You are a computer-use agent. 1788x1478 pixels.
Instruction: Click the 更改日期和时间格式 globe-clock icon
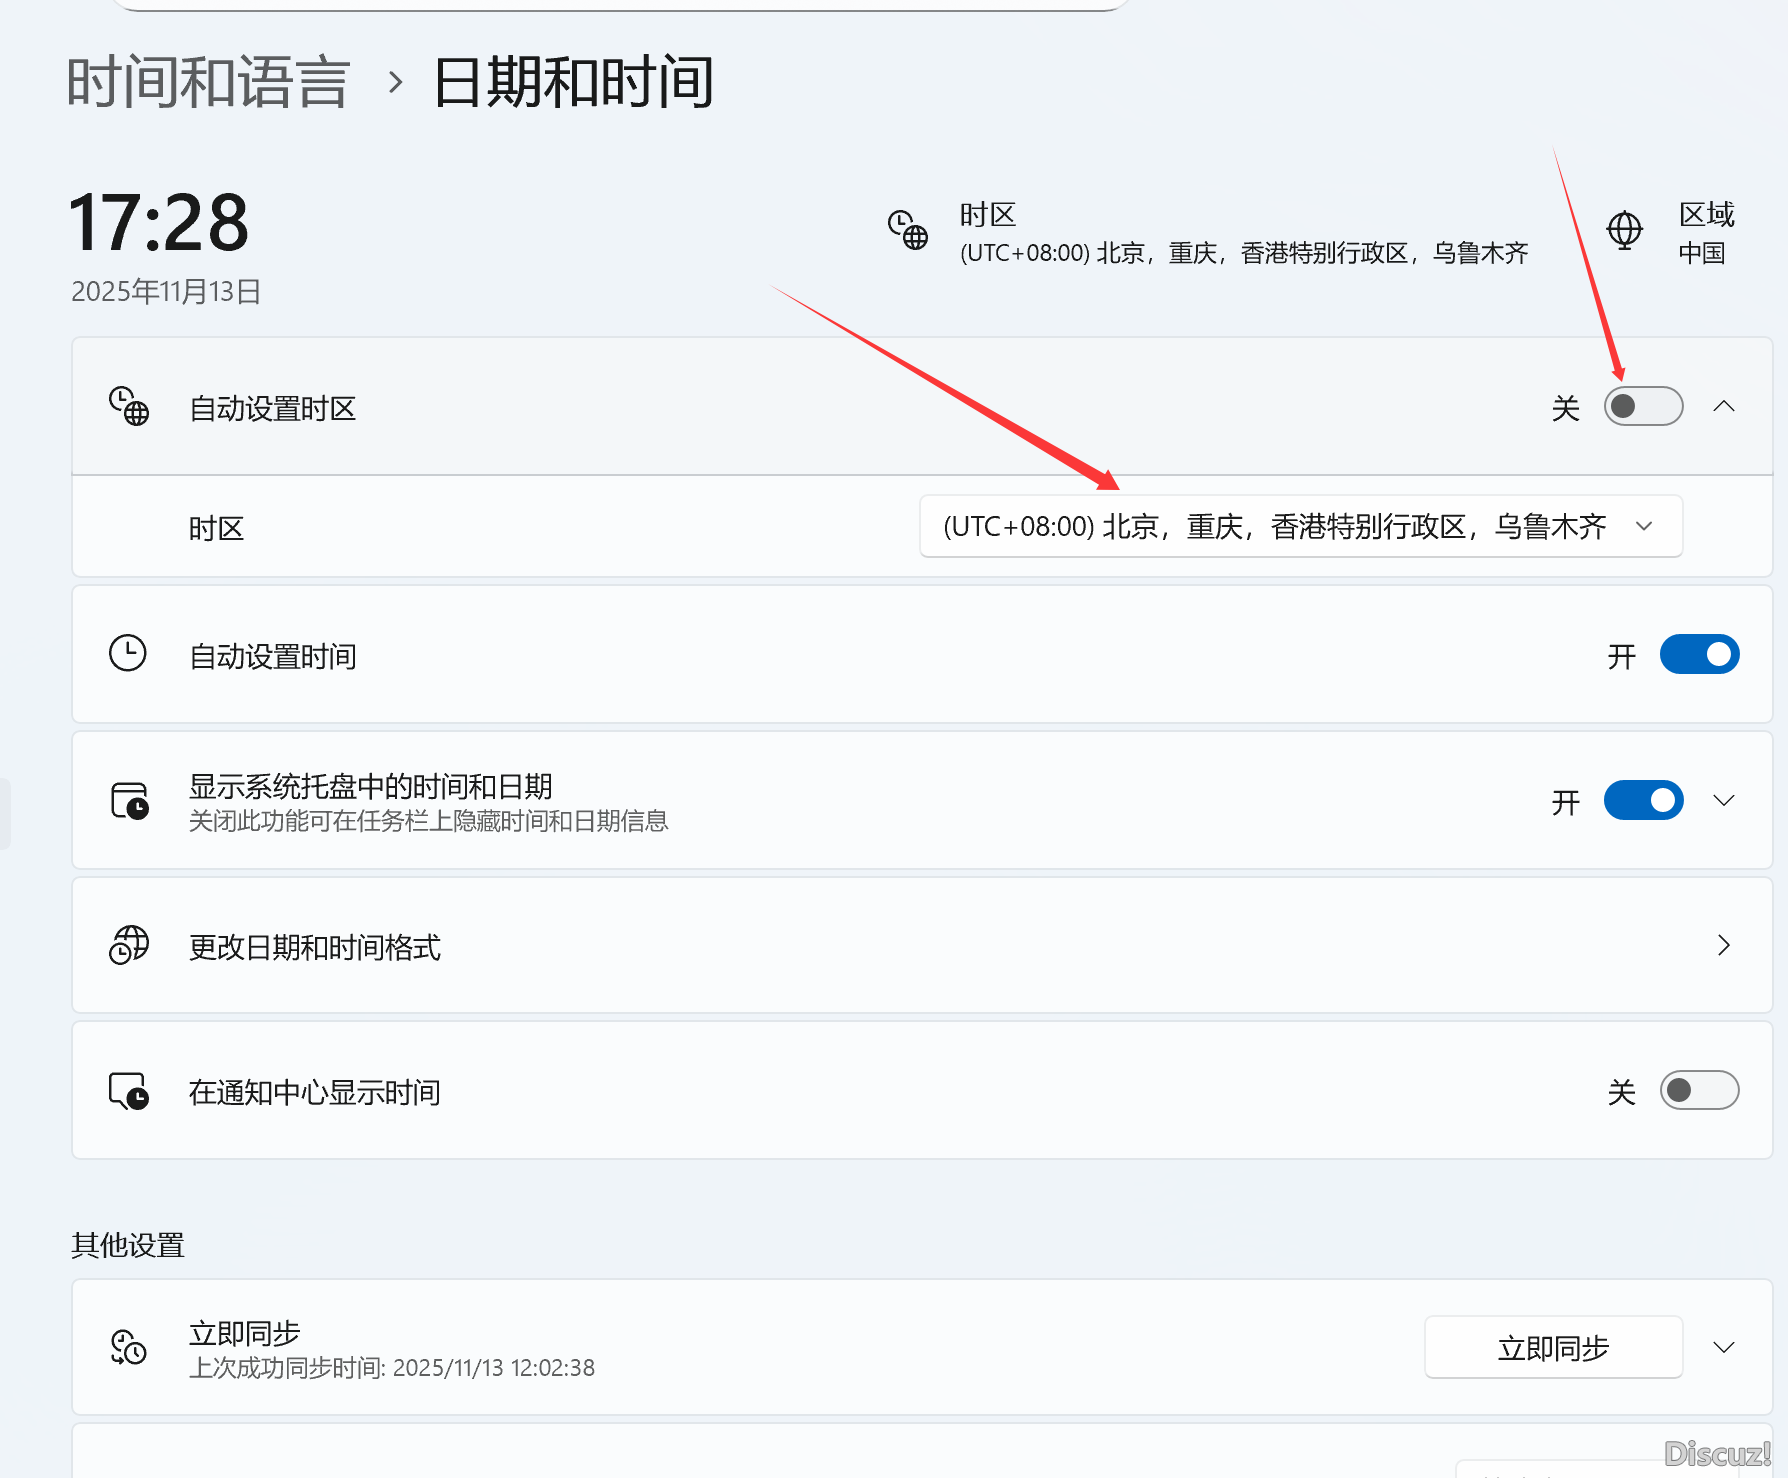[128, 946]
